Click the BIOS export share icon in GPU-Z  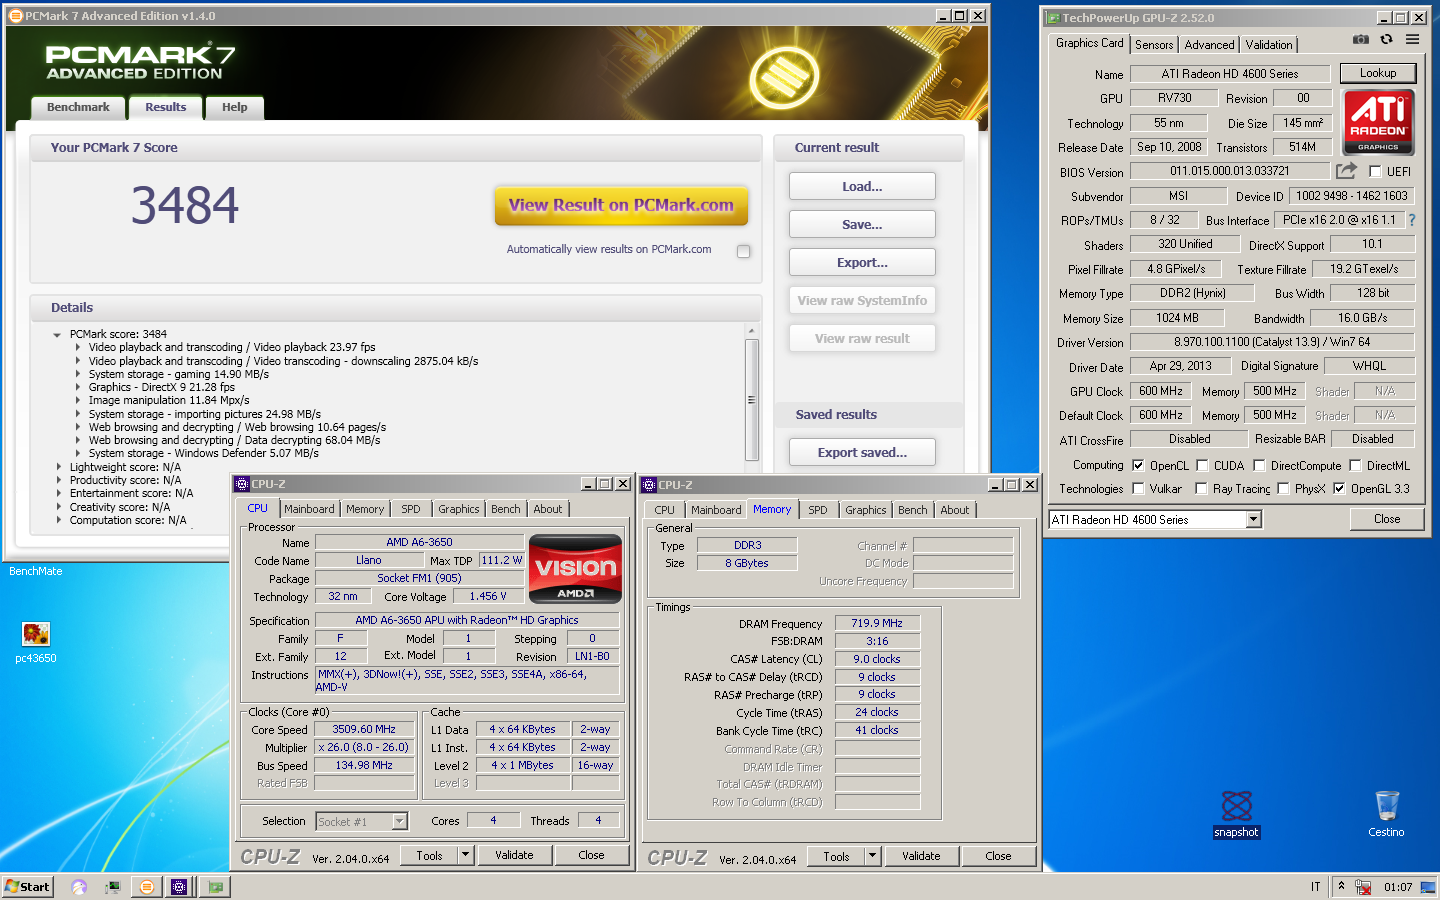[x=1346, y=171]
